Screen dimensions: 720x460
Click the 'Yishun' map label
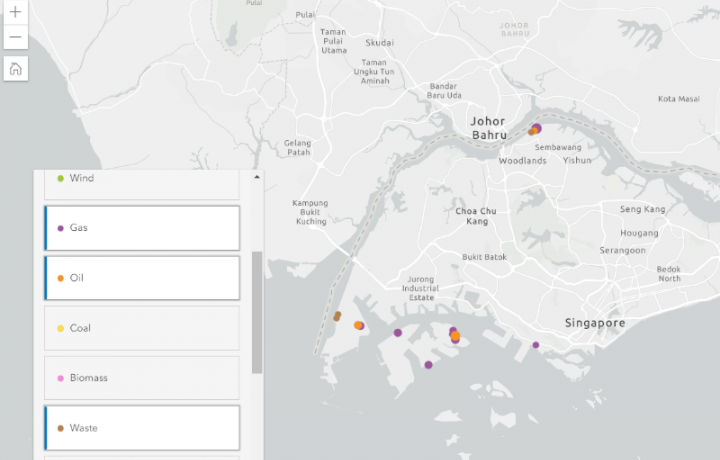[x=577, y=160]
